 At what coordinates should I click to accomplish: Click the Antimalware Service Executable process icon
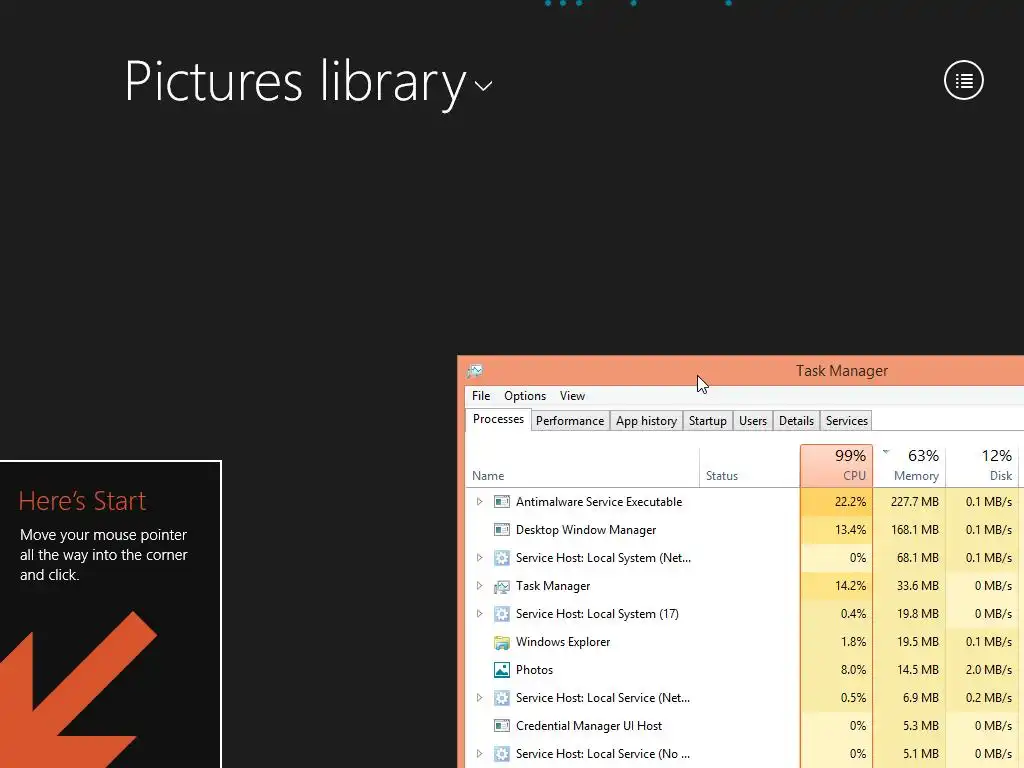[x=502, y=502]
